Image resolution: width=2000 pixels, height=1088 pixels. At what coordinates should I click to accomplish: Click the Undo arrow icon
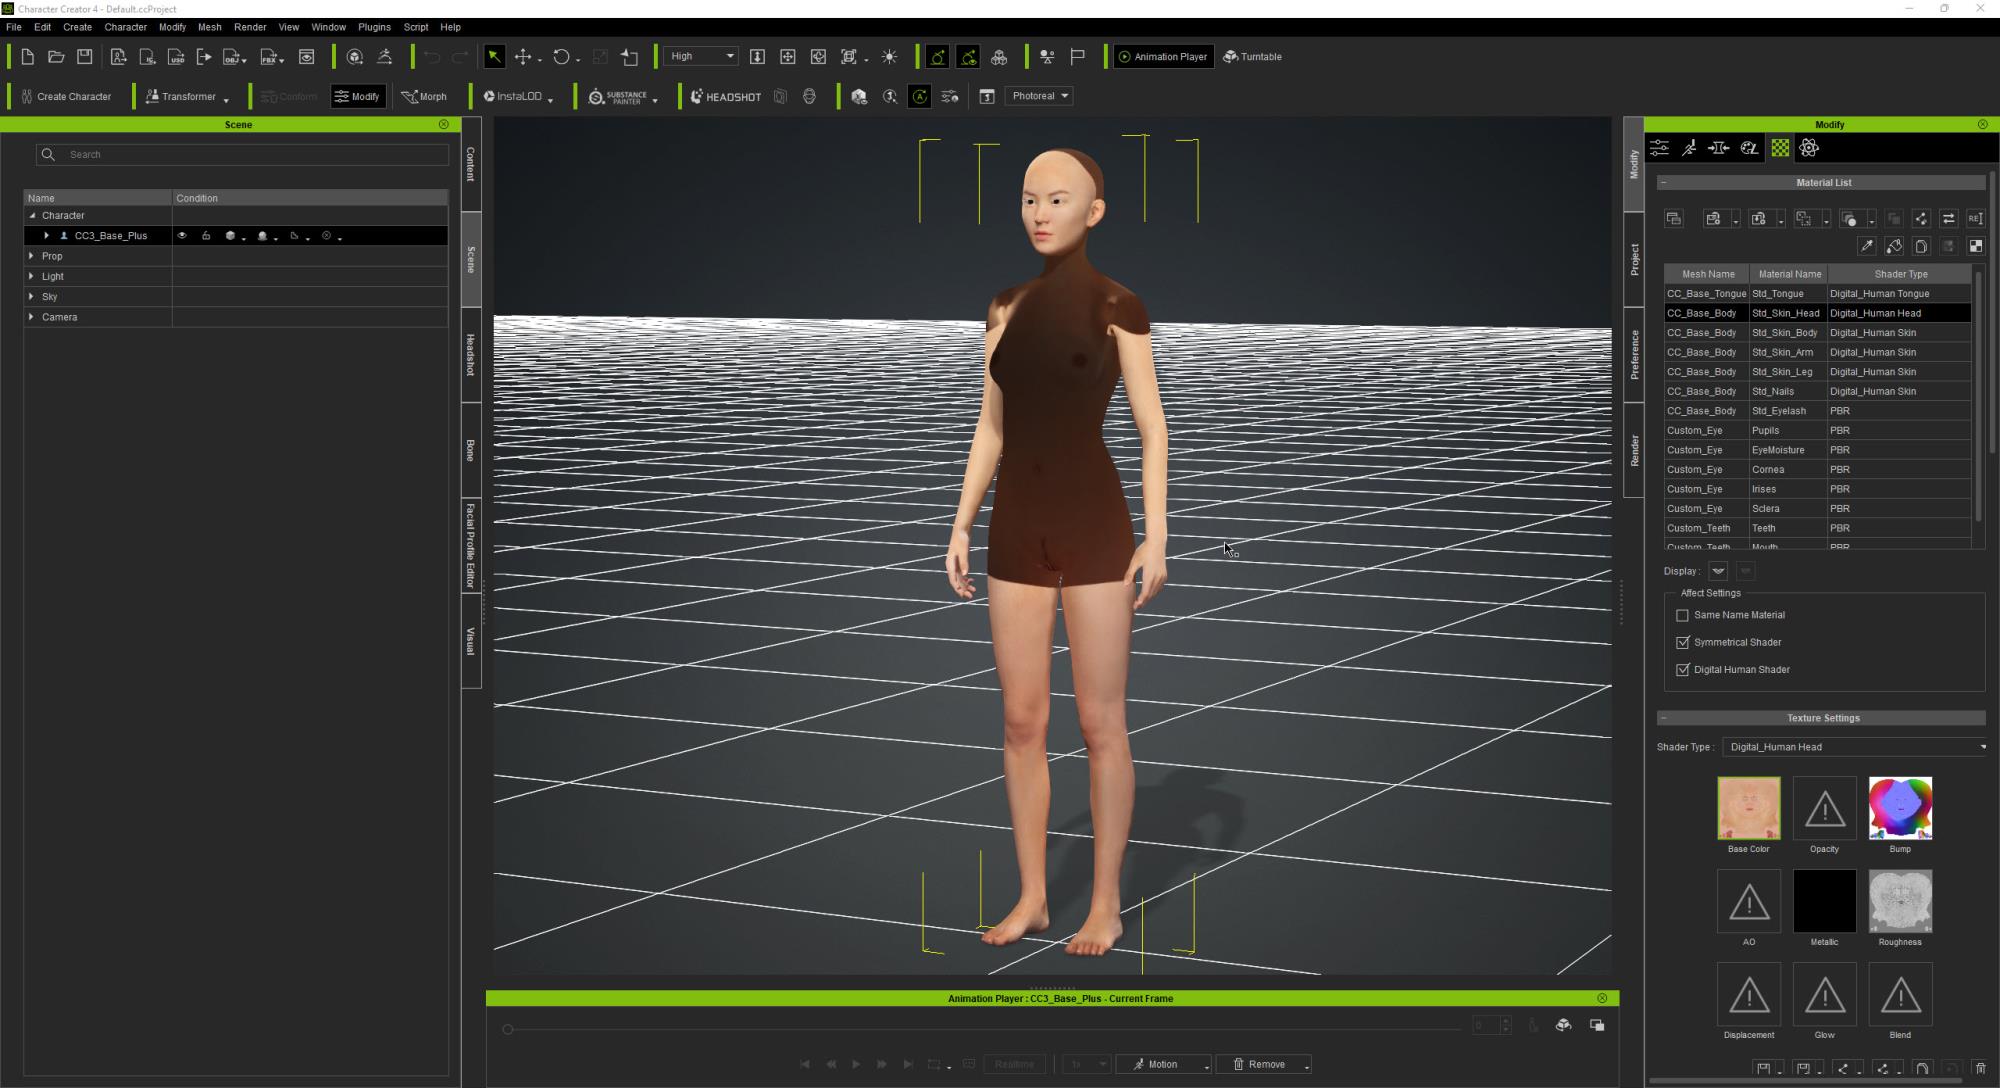point(431,57)
